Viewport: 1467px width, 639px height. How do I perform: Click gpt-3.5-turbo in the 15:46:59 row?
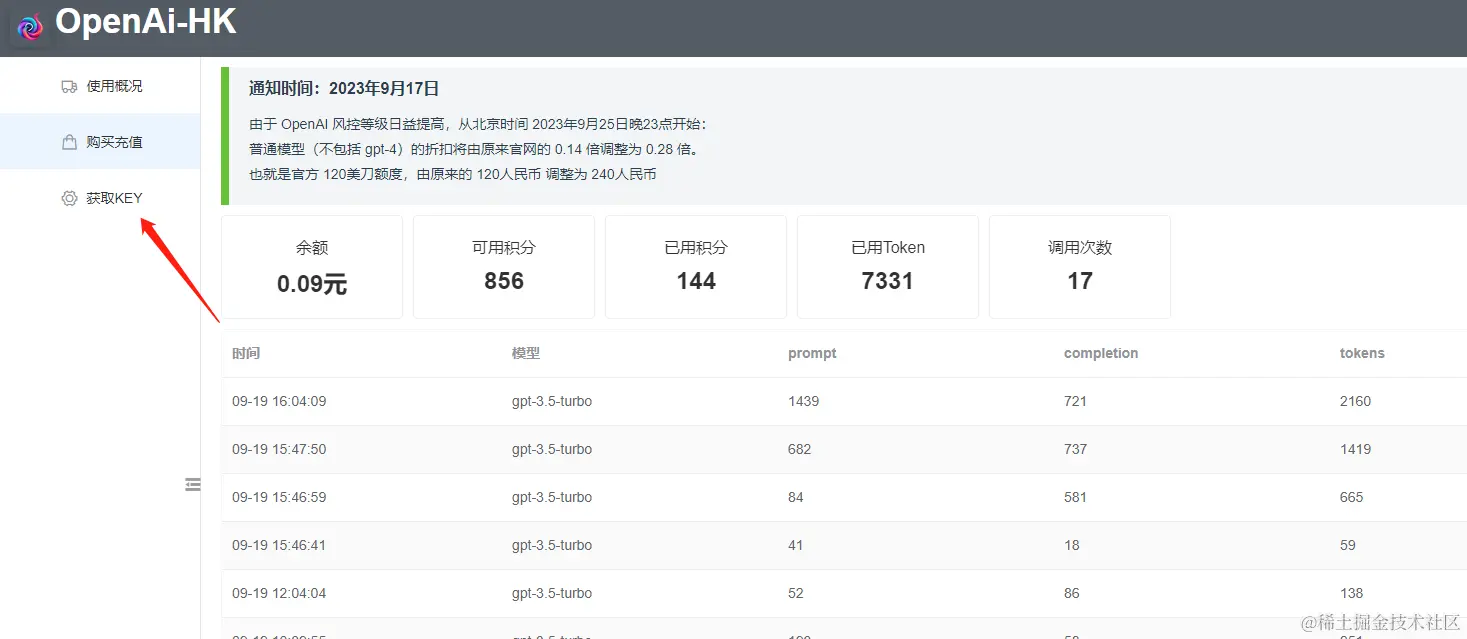pos(552,497)
